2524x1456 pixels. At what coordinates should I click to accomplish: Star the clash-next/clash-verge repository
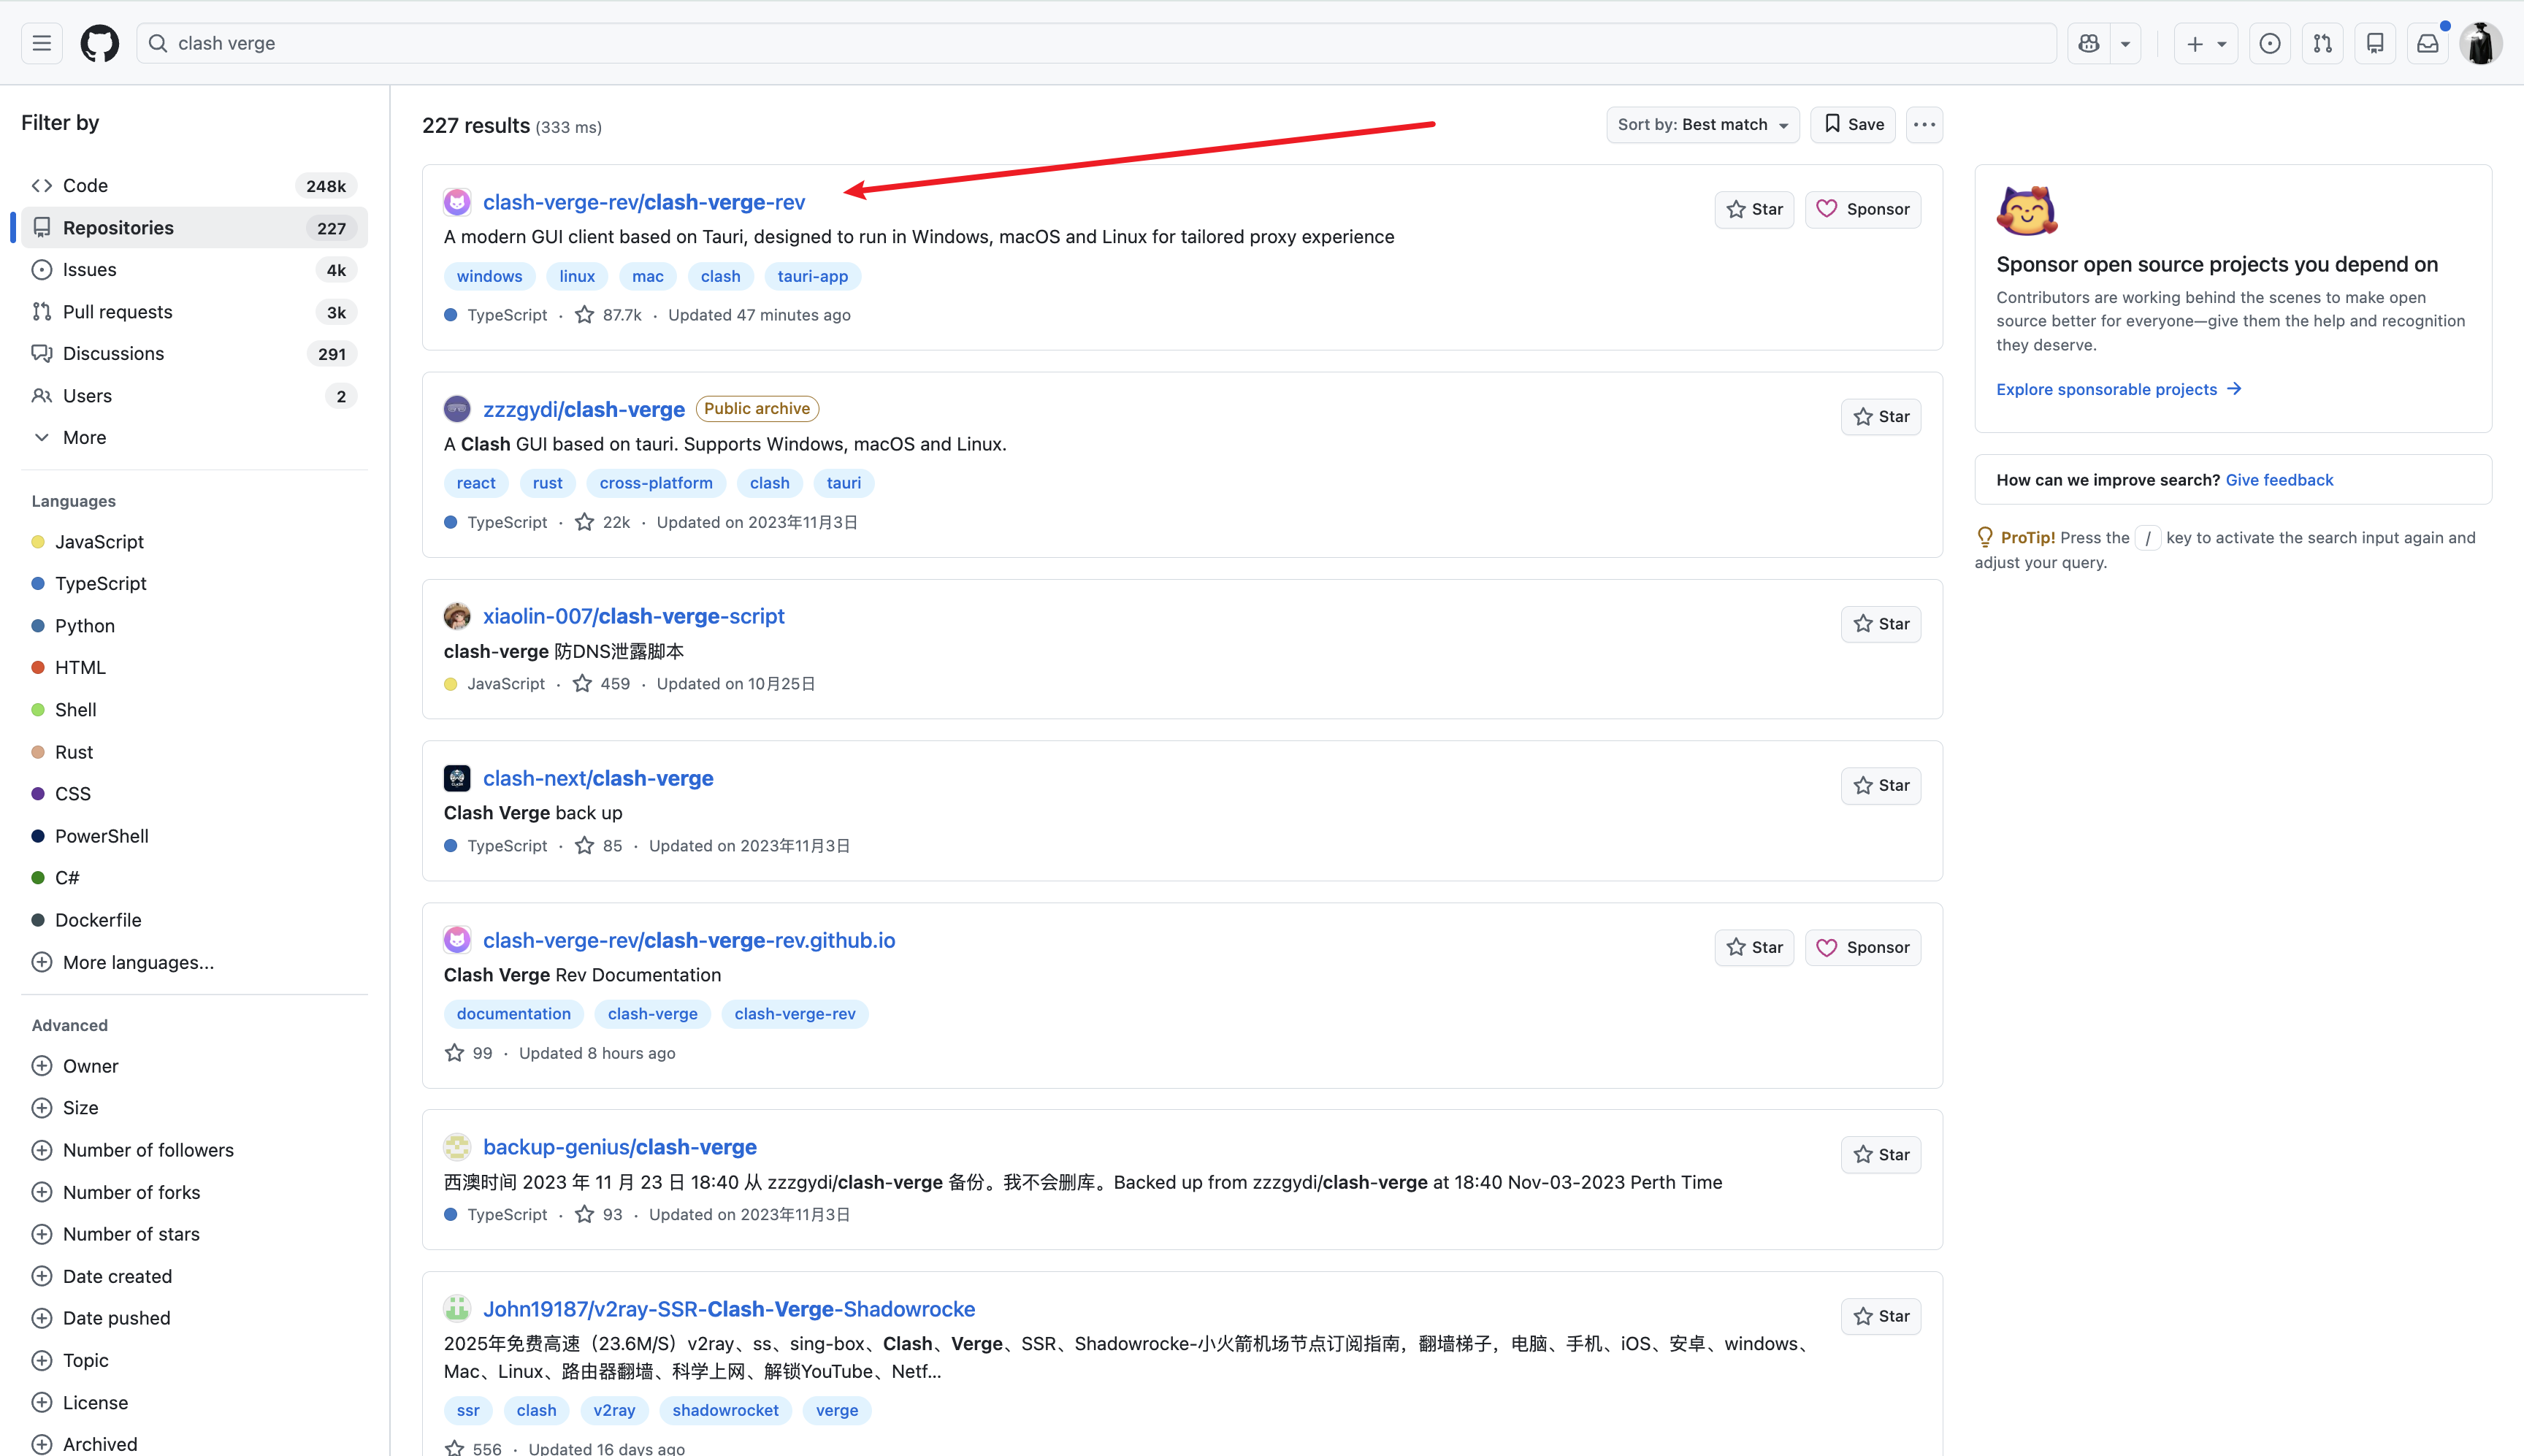pos(1880,785)
